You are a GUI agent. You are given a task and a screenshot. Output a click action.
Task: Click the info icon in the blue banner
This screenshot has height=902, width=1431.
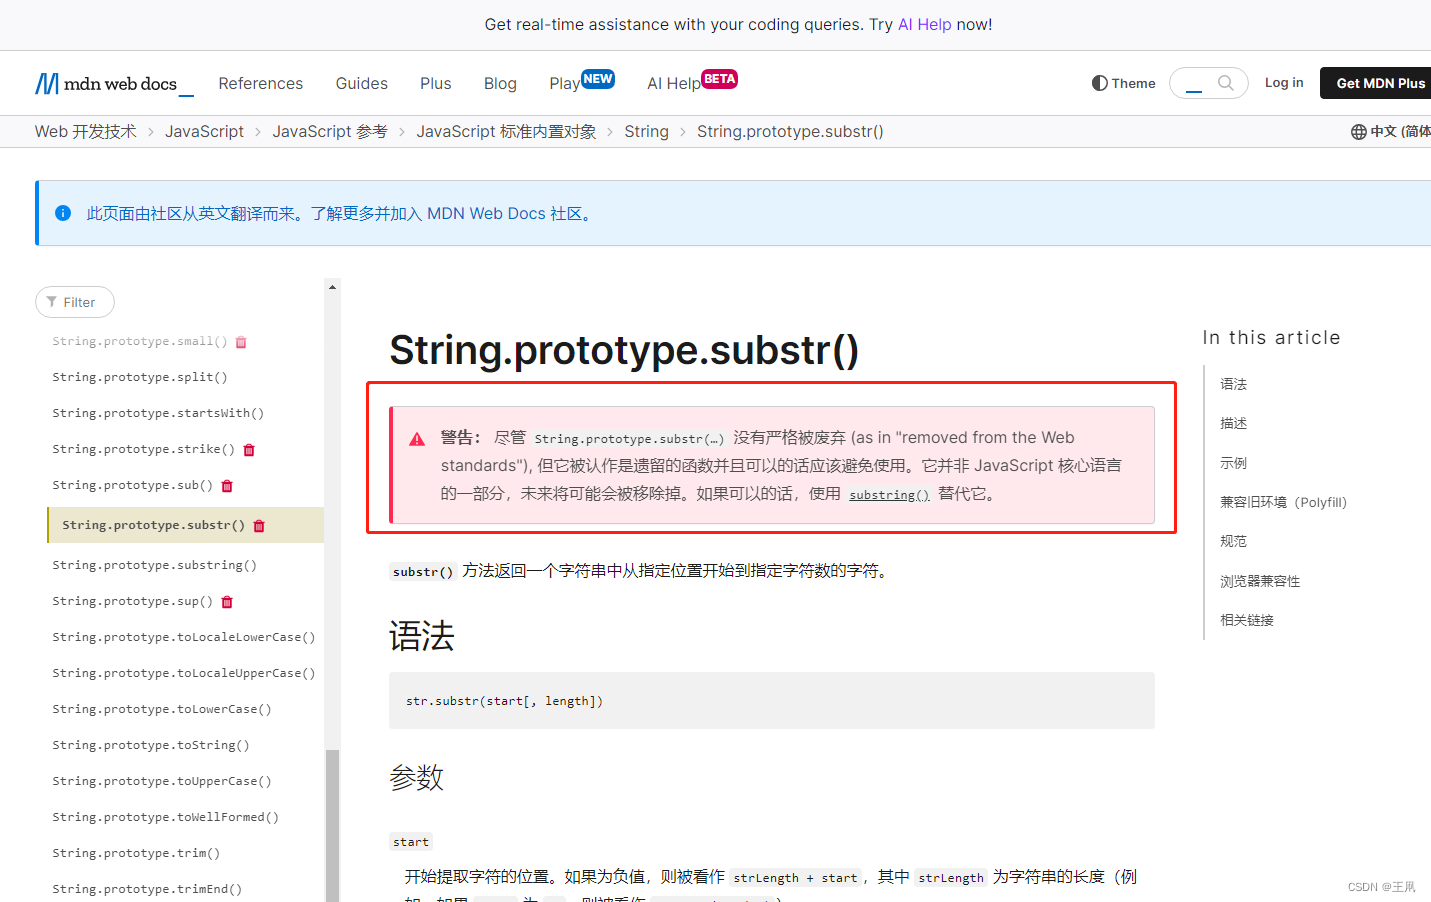[63, 213]
